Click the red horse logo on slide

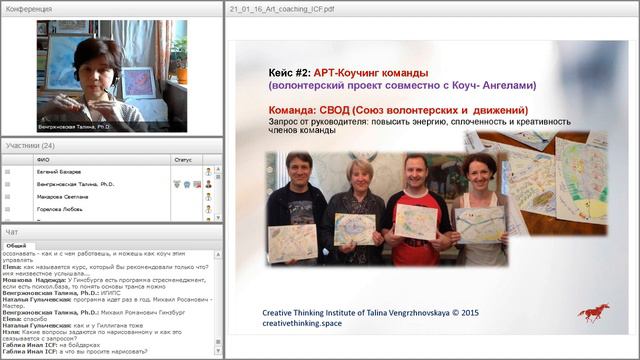[593, 313]
